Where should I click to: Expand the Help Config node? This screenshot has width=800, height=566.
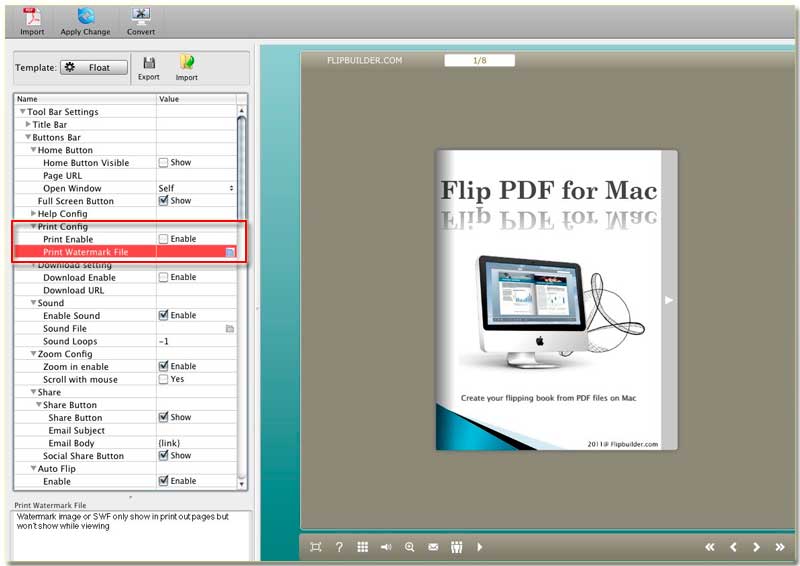tap(33, 213)
